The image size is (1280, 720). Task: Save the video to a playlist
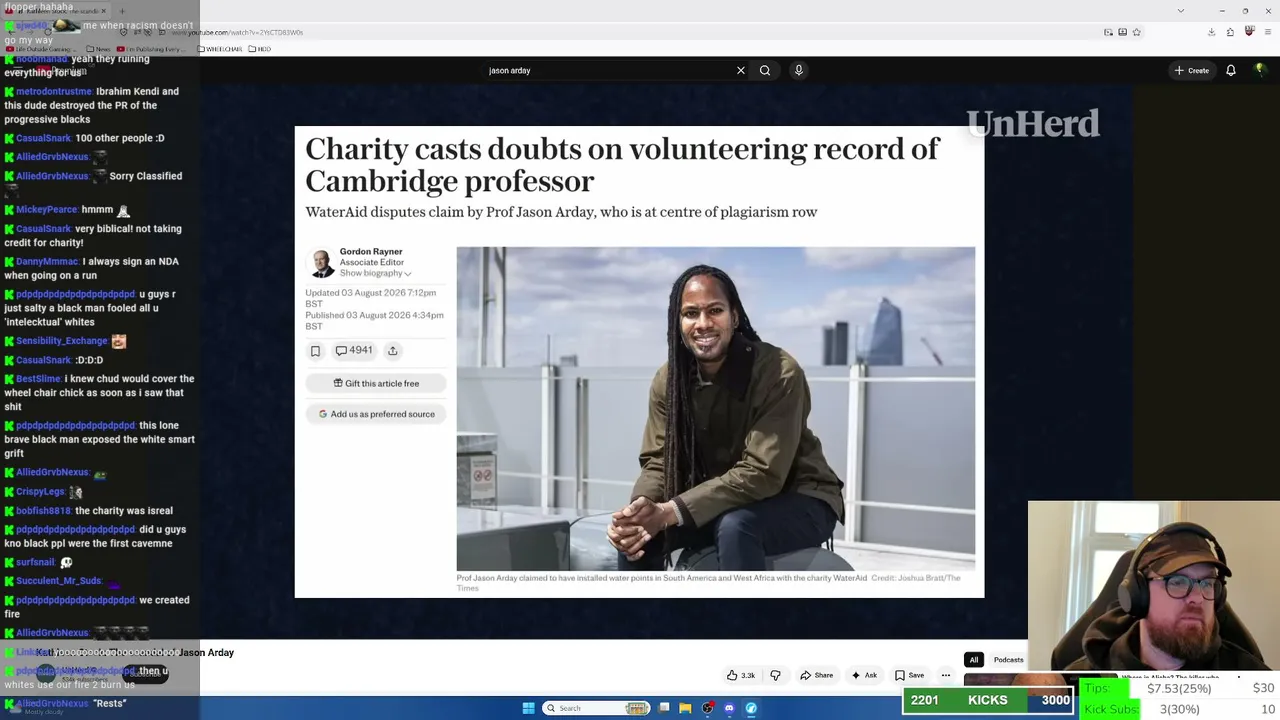(x=909, y=675)
